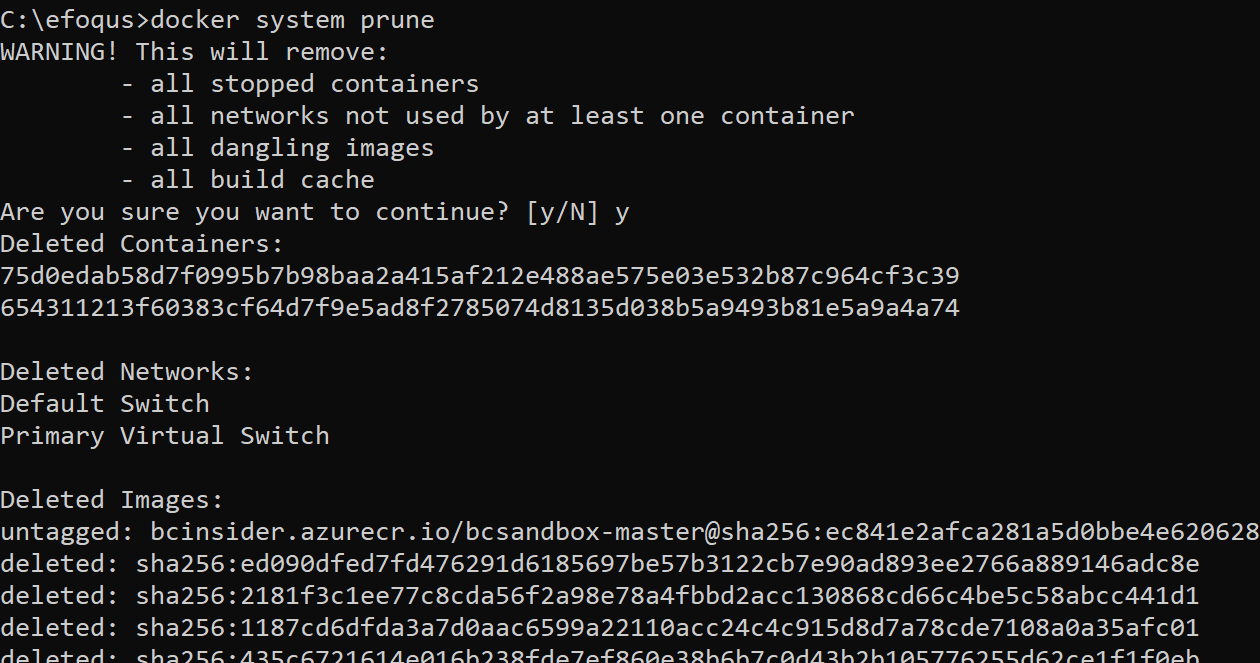Click the typed 'y' answer after prompt

point(622,214)
